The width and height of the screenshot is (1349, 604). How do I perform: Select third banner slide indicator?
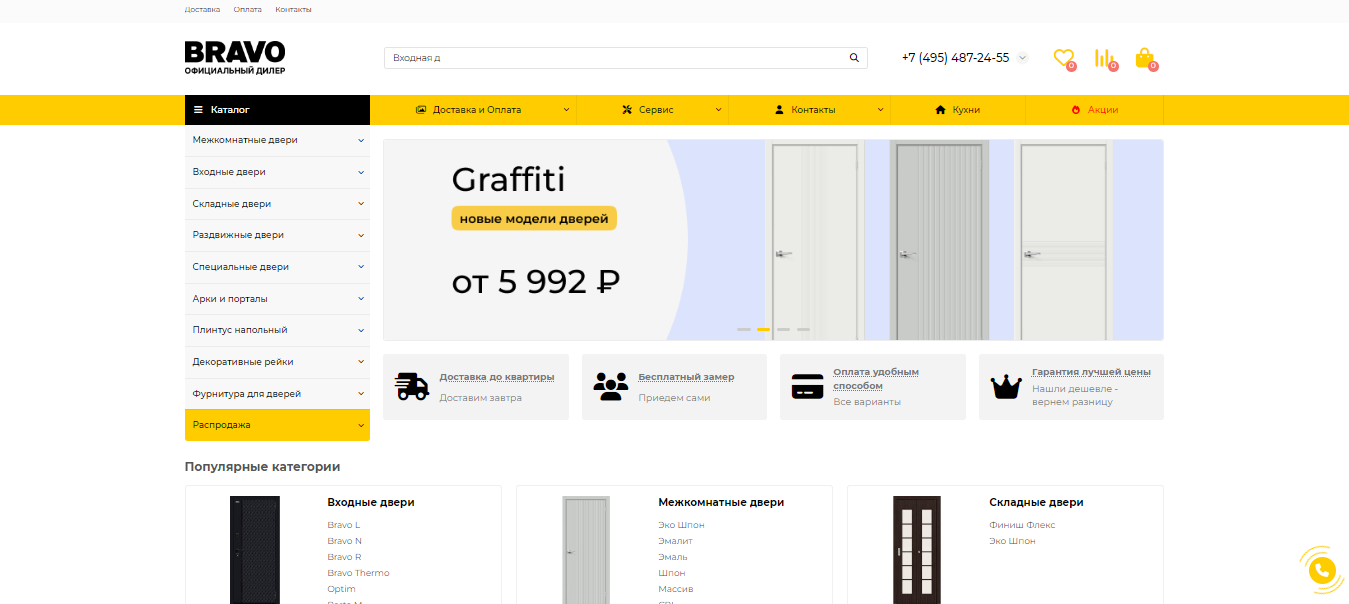784,329
